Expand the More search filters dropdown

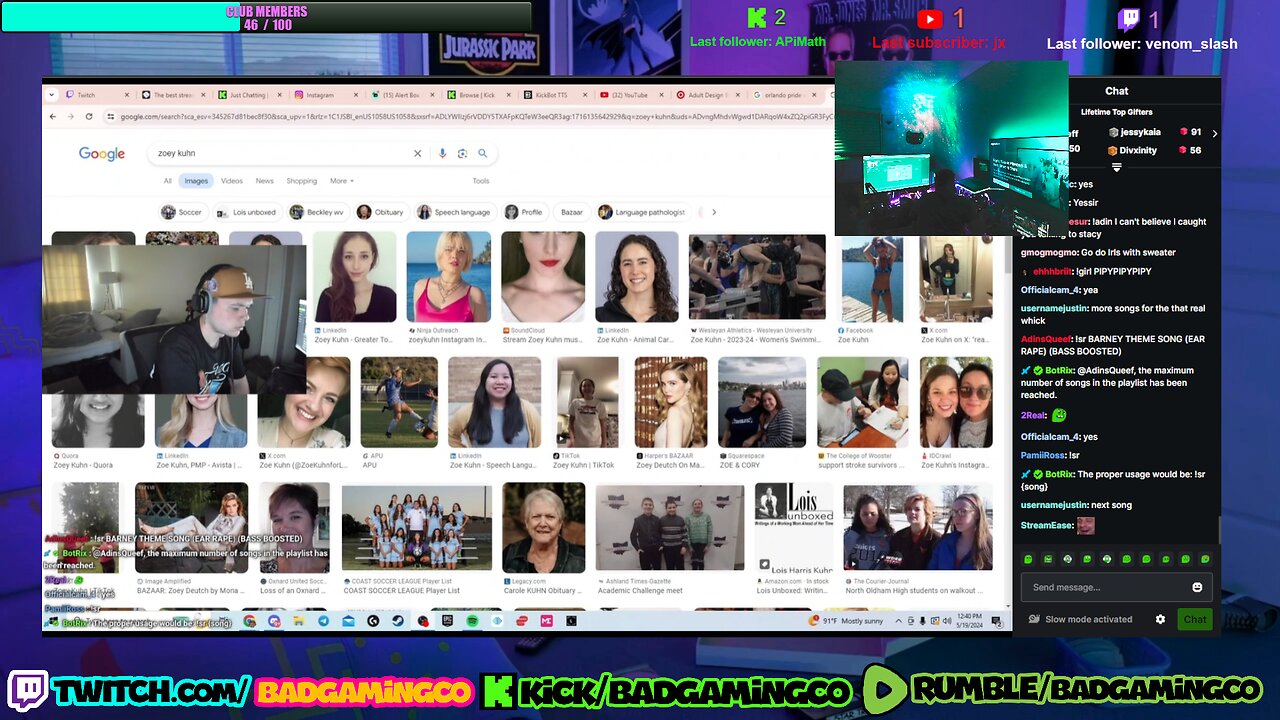(x=341, y=181)
